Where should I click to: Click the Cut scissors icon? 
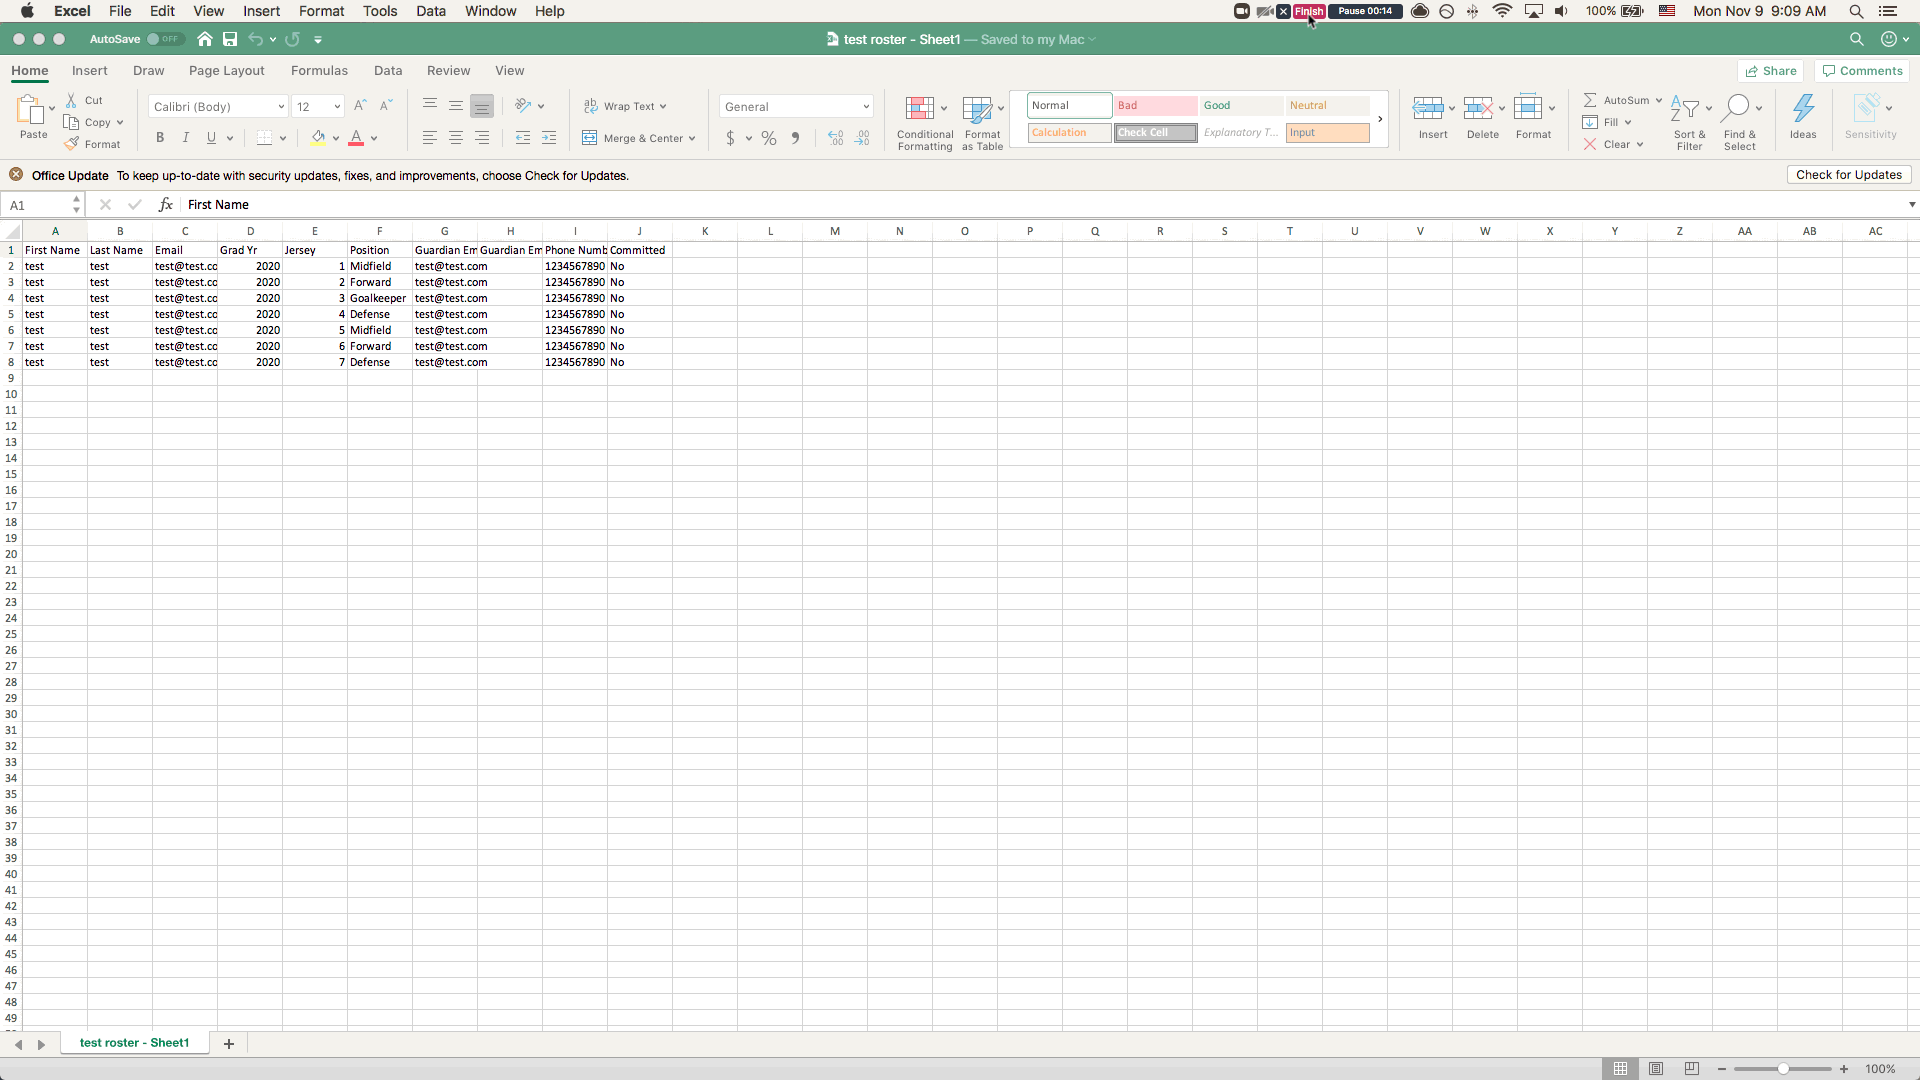[x=71, y=100]
